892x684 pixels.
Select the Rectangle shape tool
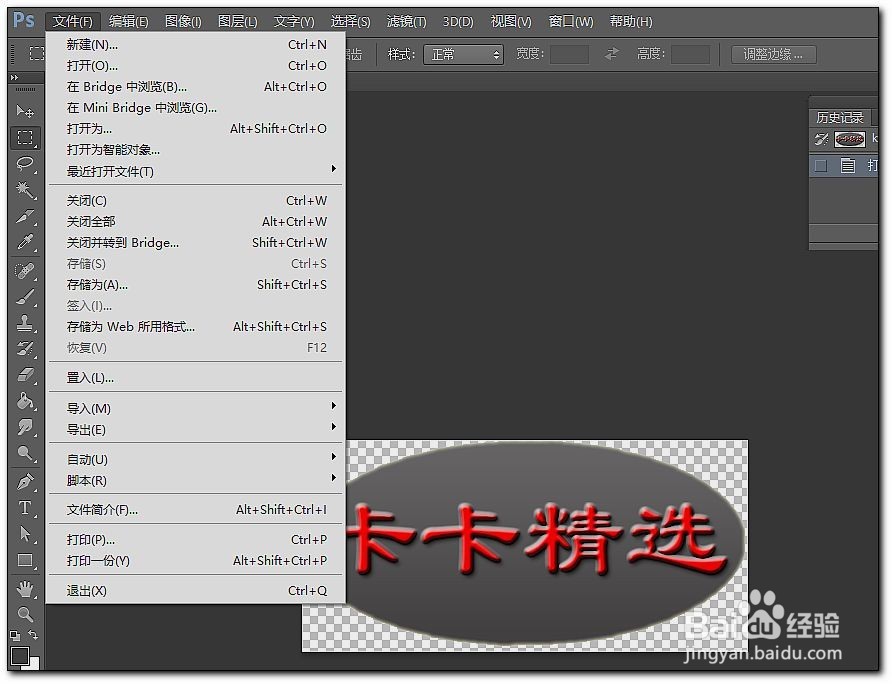25,561
